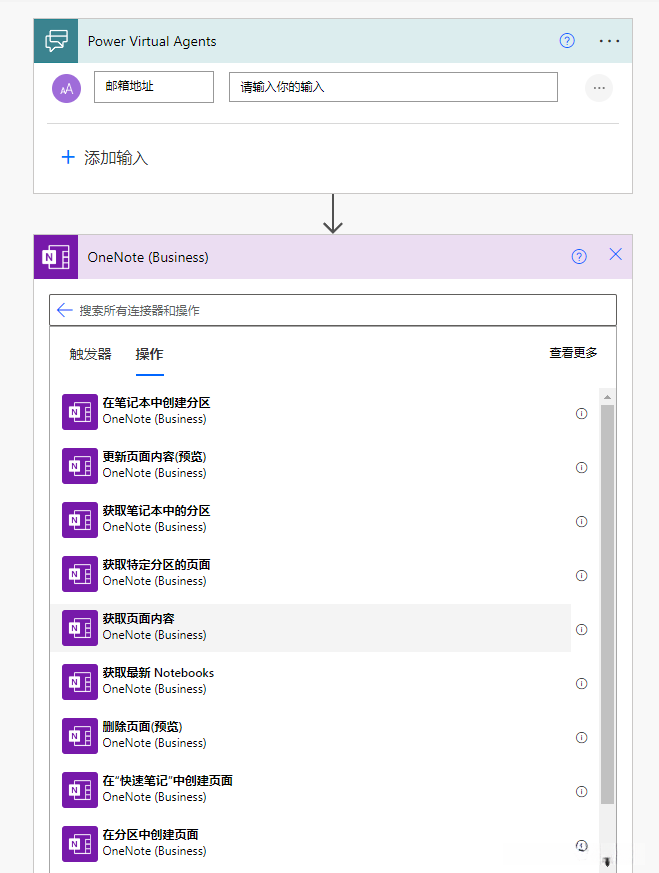
Task: Click 添加输入 to add input
Action: tap(105, 158)
